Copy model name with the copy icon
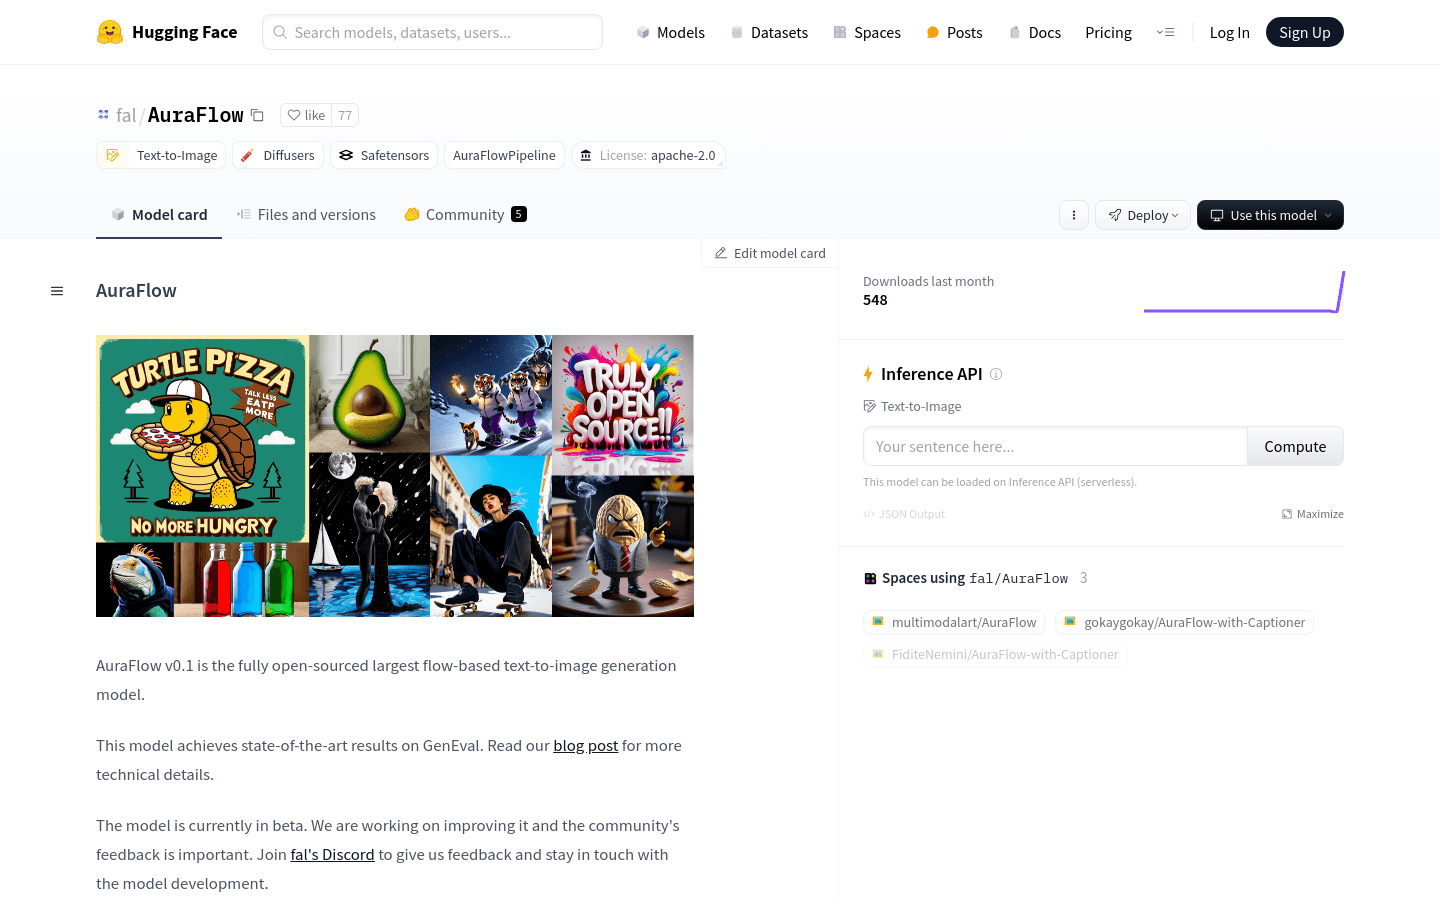1440x900 pixels. [x=257, y=115]
